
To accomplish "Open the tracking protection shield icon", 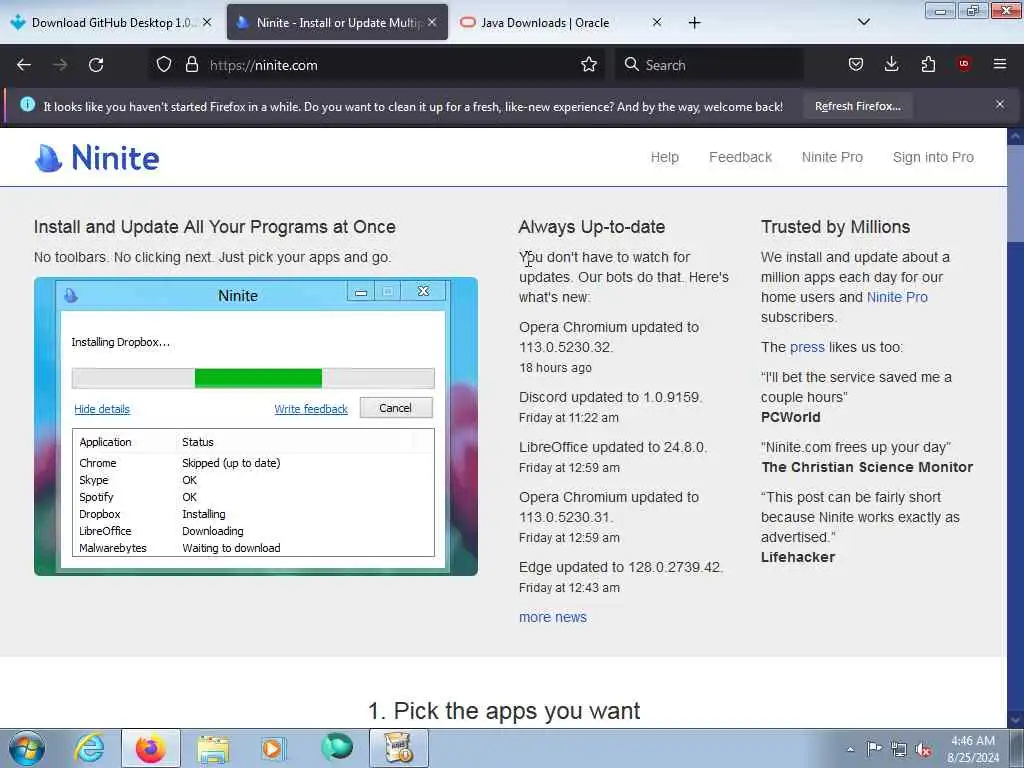I will click(x=164, y=65).
